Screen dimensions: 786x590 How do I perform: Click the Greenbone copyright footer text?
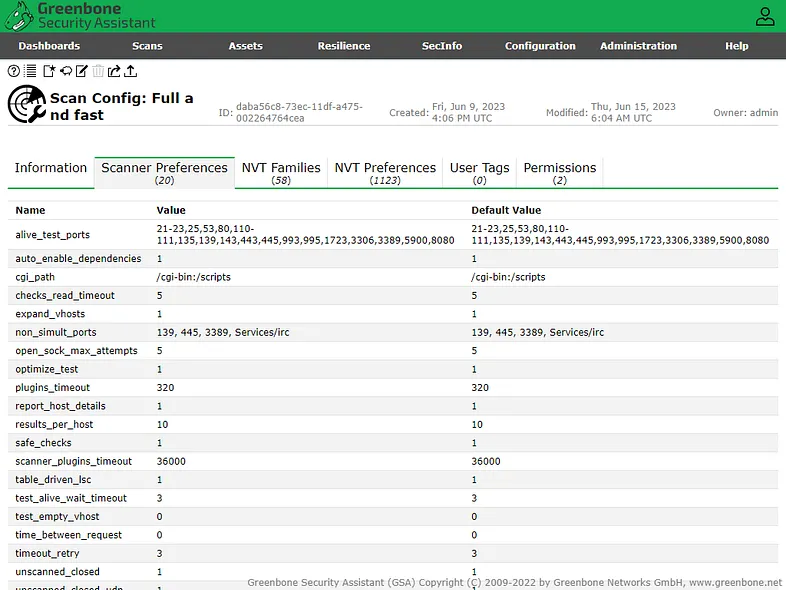pos(514,582)
